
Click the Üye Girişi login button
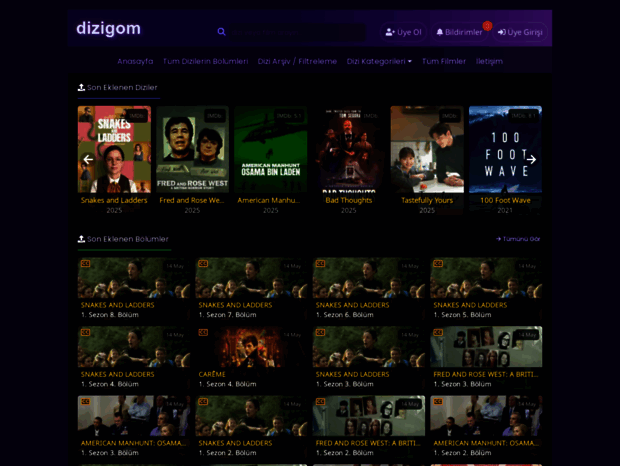tap(520, 32)
